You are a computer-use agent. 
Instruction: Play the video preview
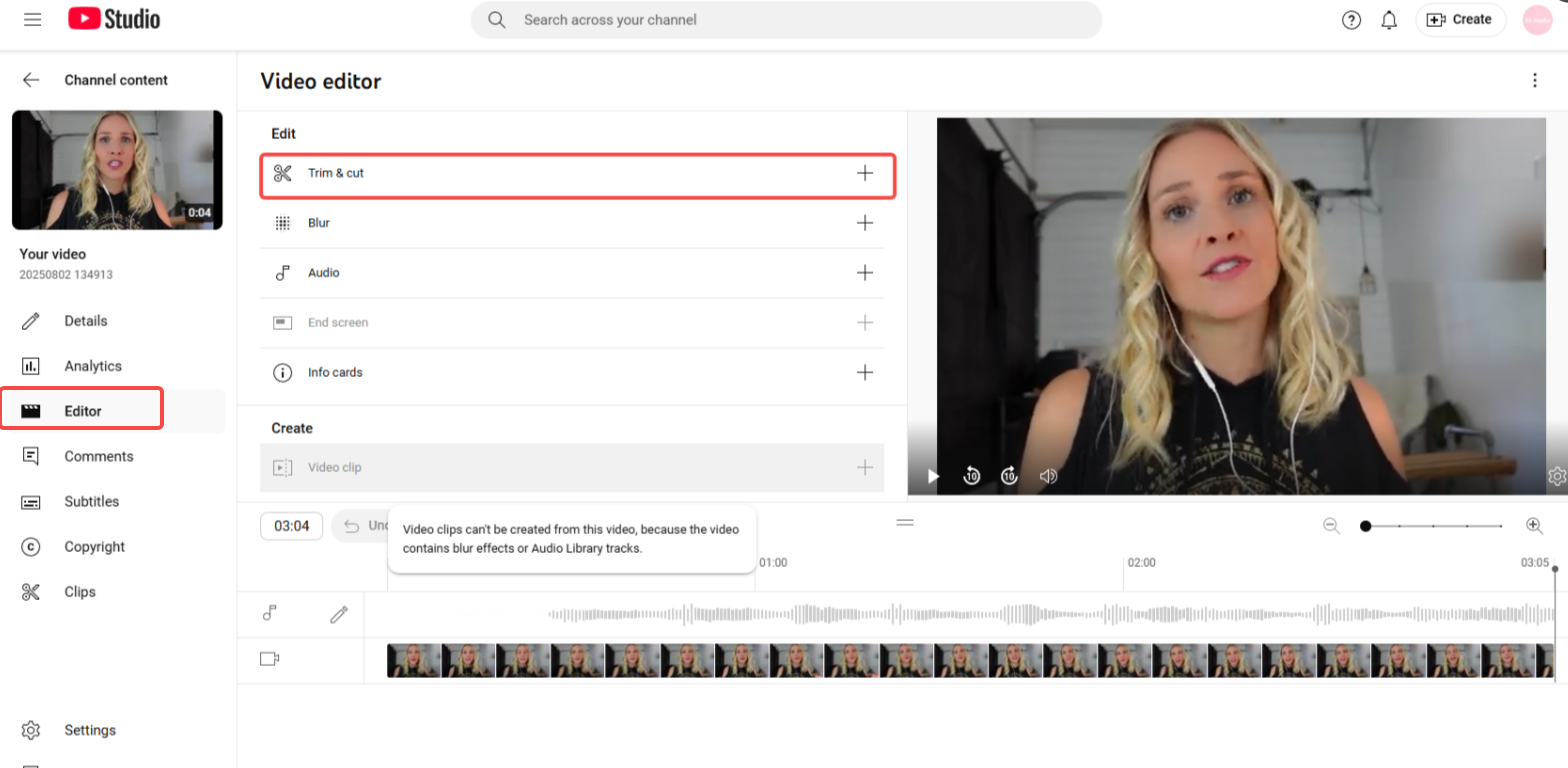pyautogui.click(x=933, y=476)
